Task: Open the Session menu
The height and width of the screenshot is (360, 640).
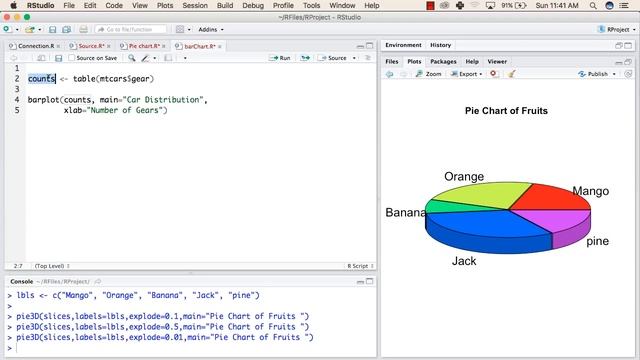Action: (x=195, y=6)
